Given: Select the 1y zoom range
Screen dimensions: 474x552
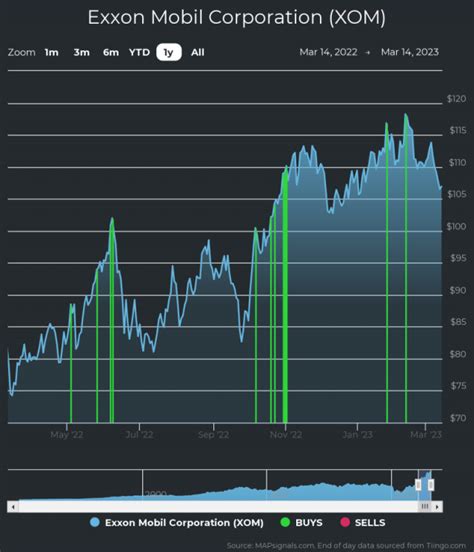Looking at the screenshot, I should click(169, 52).
